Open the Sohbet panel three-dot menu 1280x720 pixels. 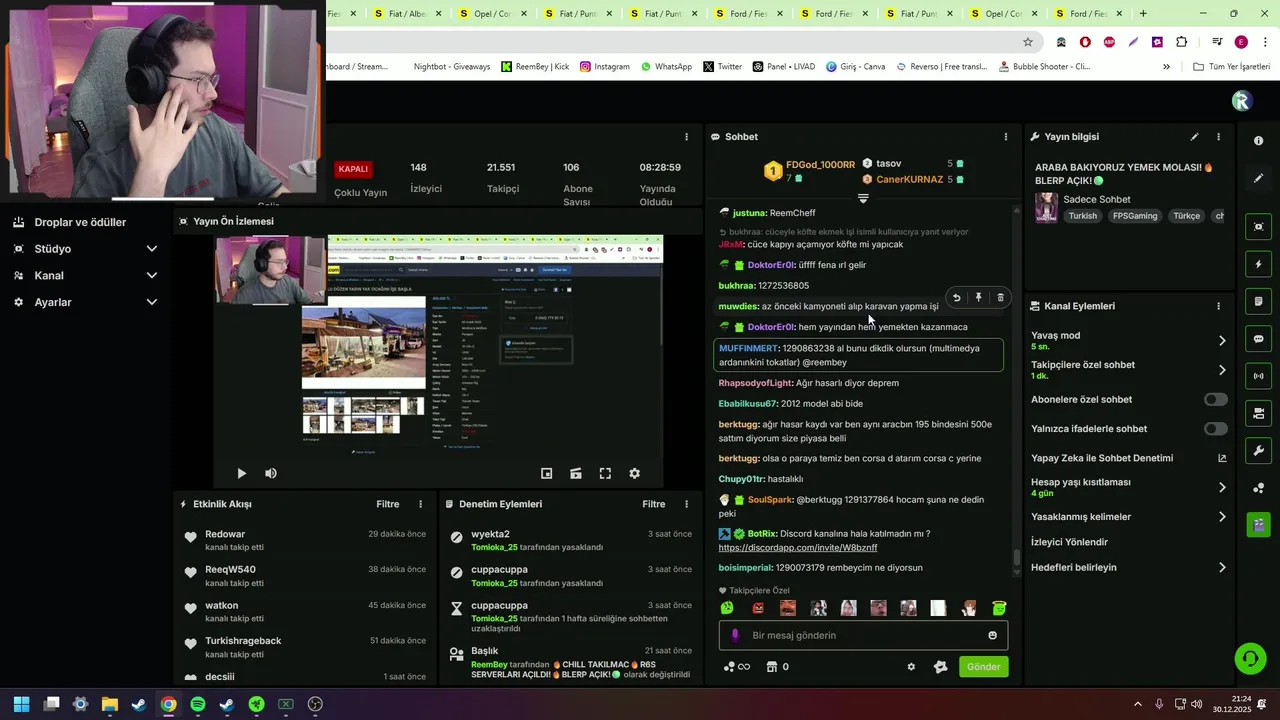pyautogui.click(x=1006, y=137)
